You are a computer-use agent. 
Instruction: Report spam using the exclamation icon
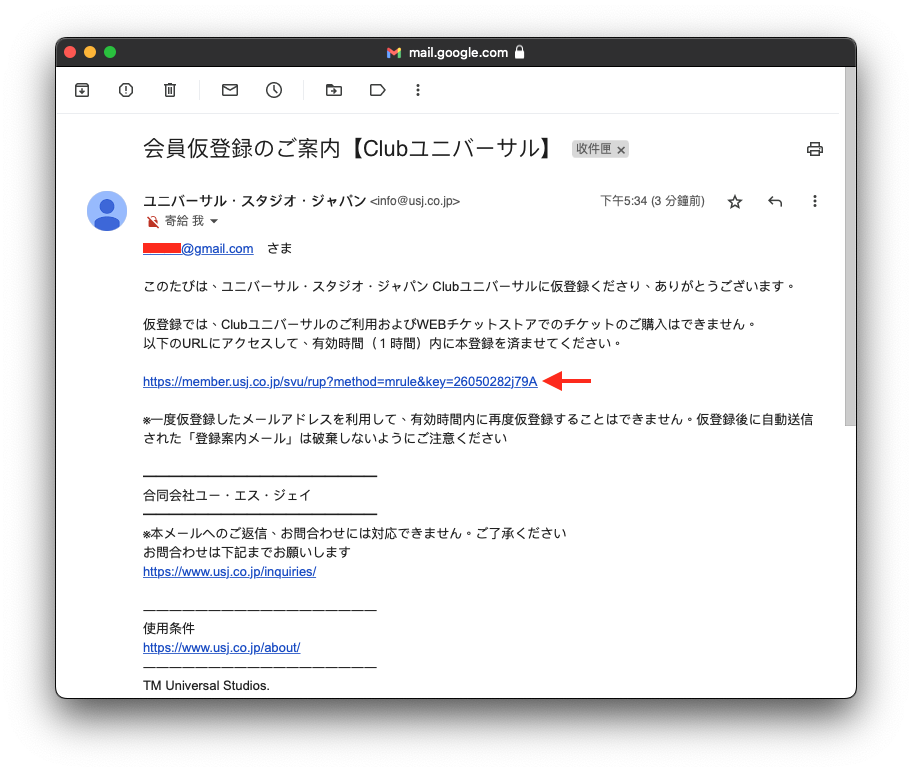tap(126, 90)
